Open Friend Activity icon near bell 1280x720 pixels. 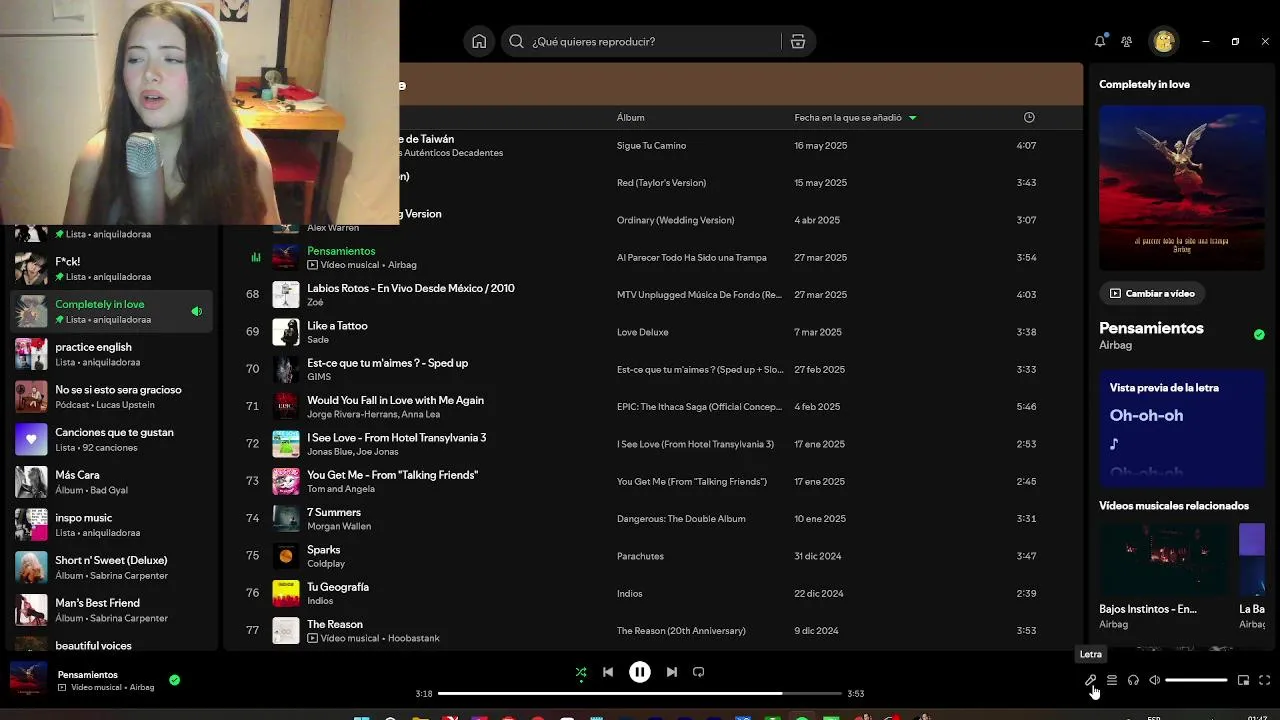pyautogui.click(x=1127, y=41)
